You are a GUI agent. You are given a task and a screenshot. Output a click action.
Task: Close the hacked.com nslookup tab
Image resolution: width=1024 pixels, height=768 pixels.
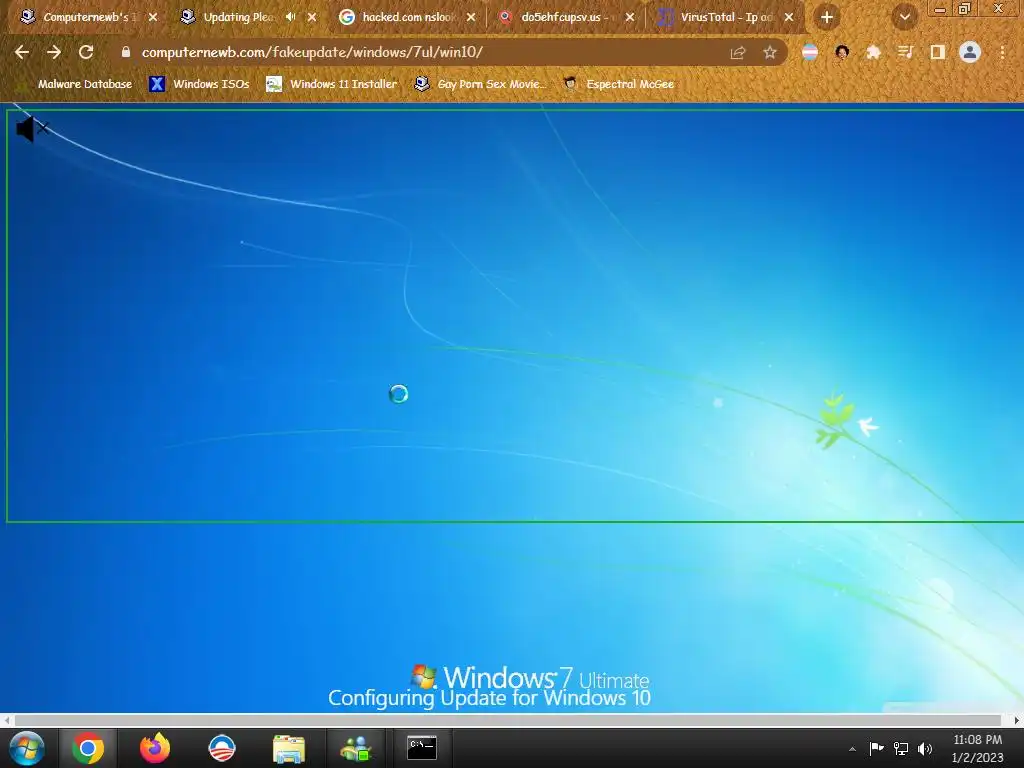pyautogui.click(x=471, y=17)
